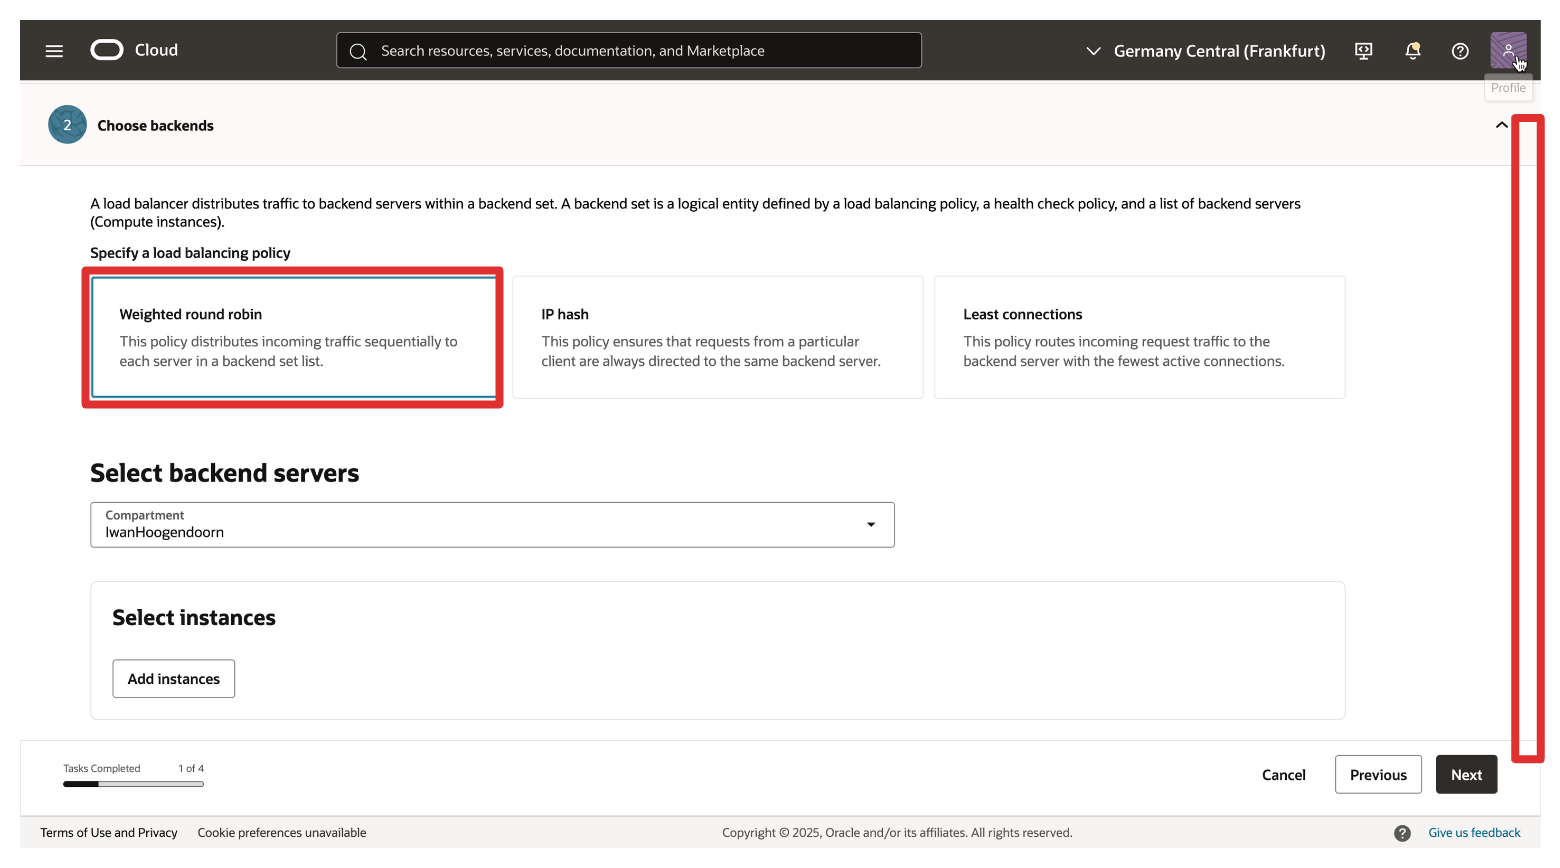
Task: Select the Weighted round robin policy
Action: (x=293, y=337)
